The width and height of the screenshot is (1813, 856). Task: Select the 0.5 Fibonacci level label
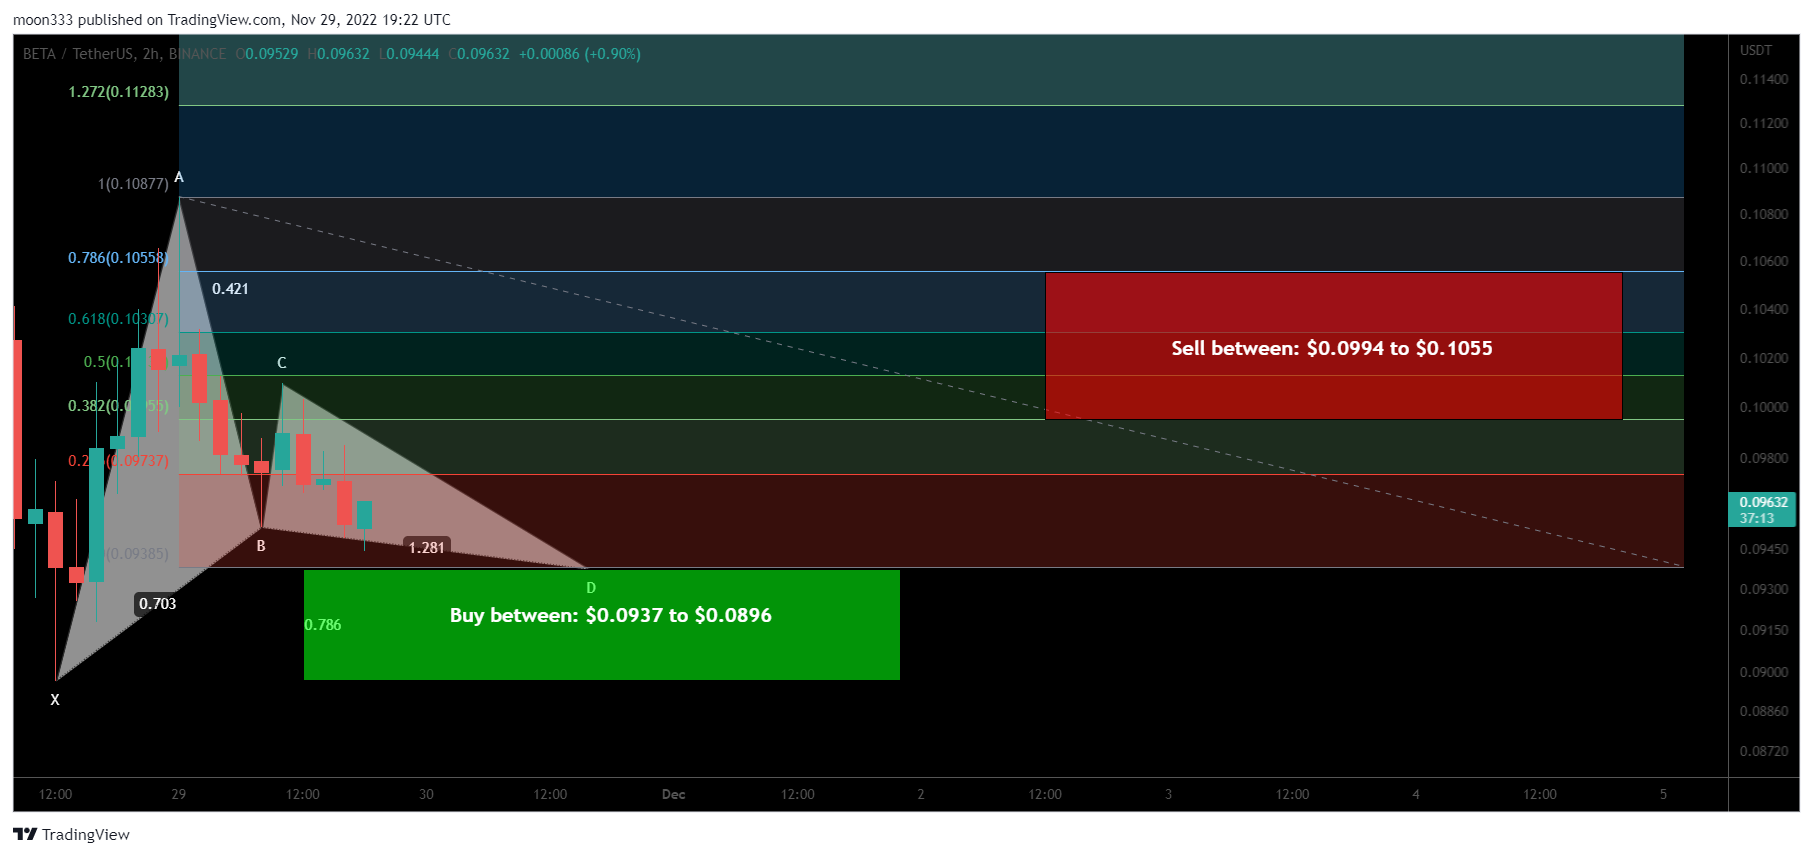(108, 362)
